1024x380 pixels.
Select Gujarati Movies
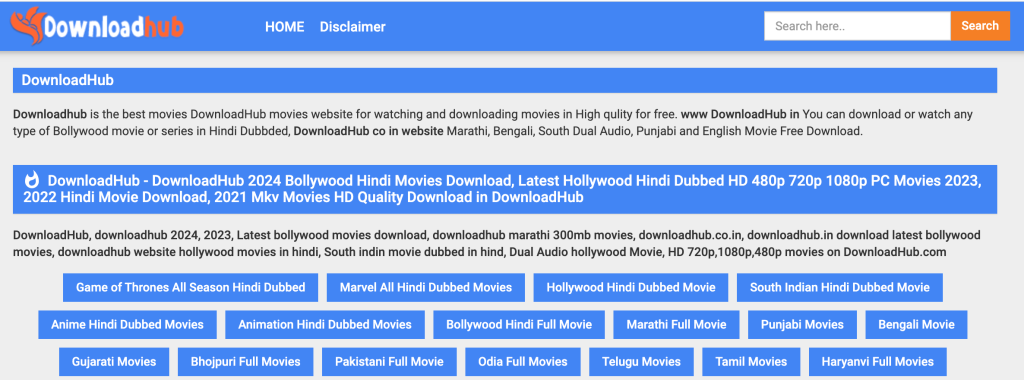pos(114,362)
